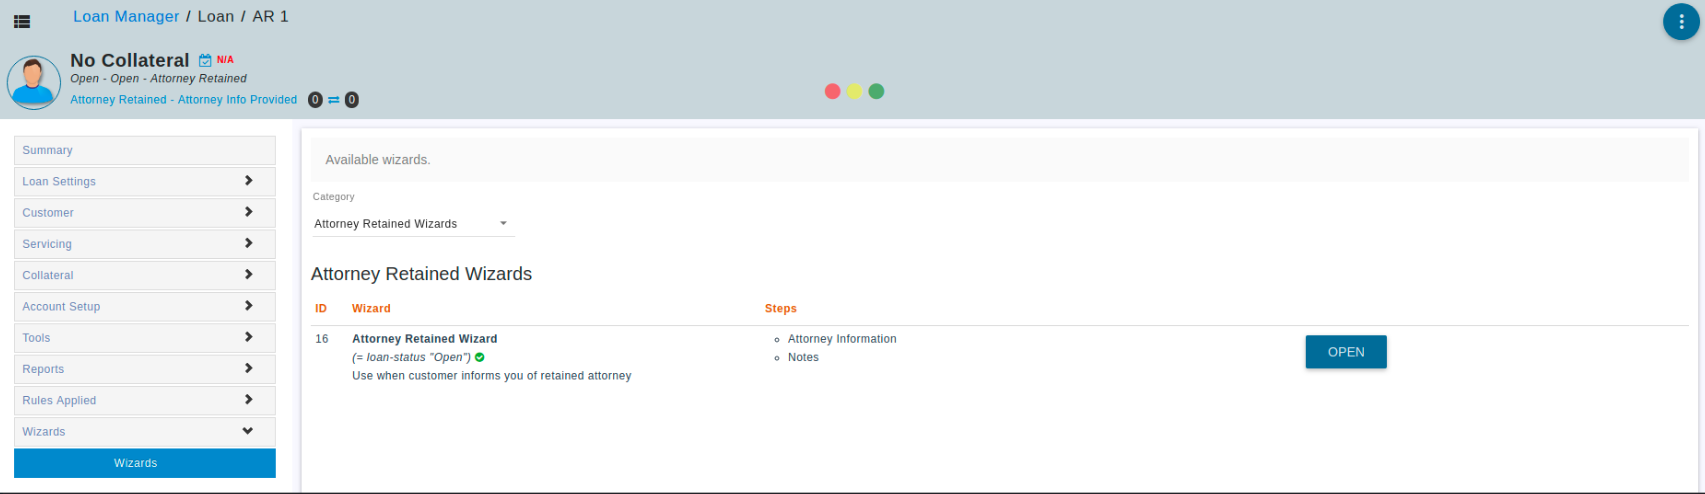The image size is (1705, 494).
Task: Open the Summary sidebar item
Action: 145,150
